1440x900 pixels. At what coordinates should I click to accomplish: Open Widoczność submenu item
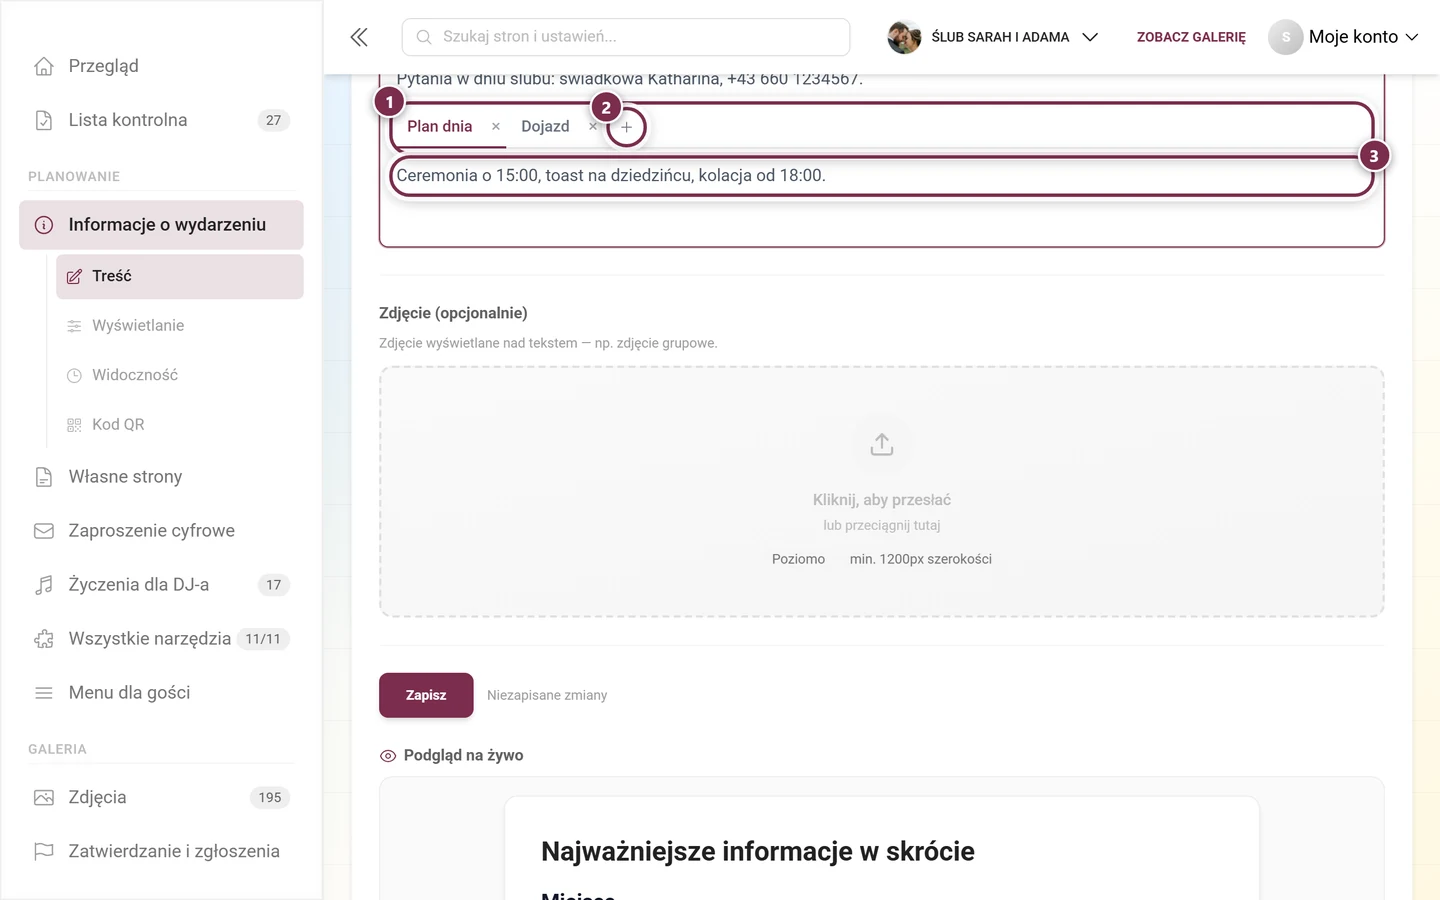(180, 376)
